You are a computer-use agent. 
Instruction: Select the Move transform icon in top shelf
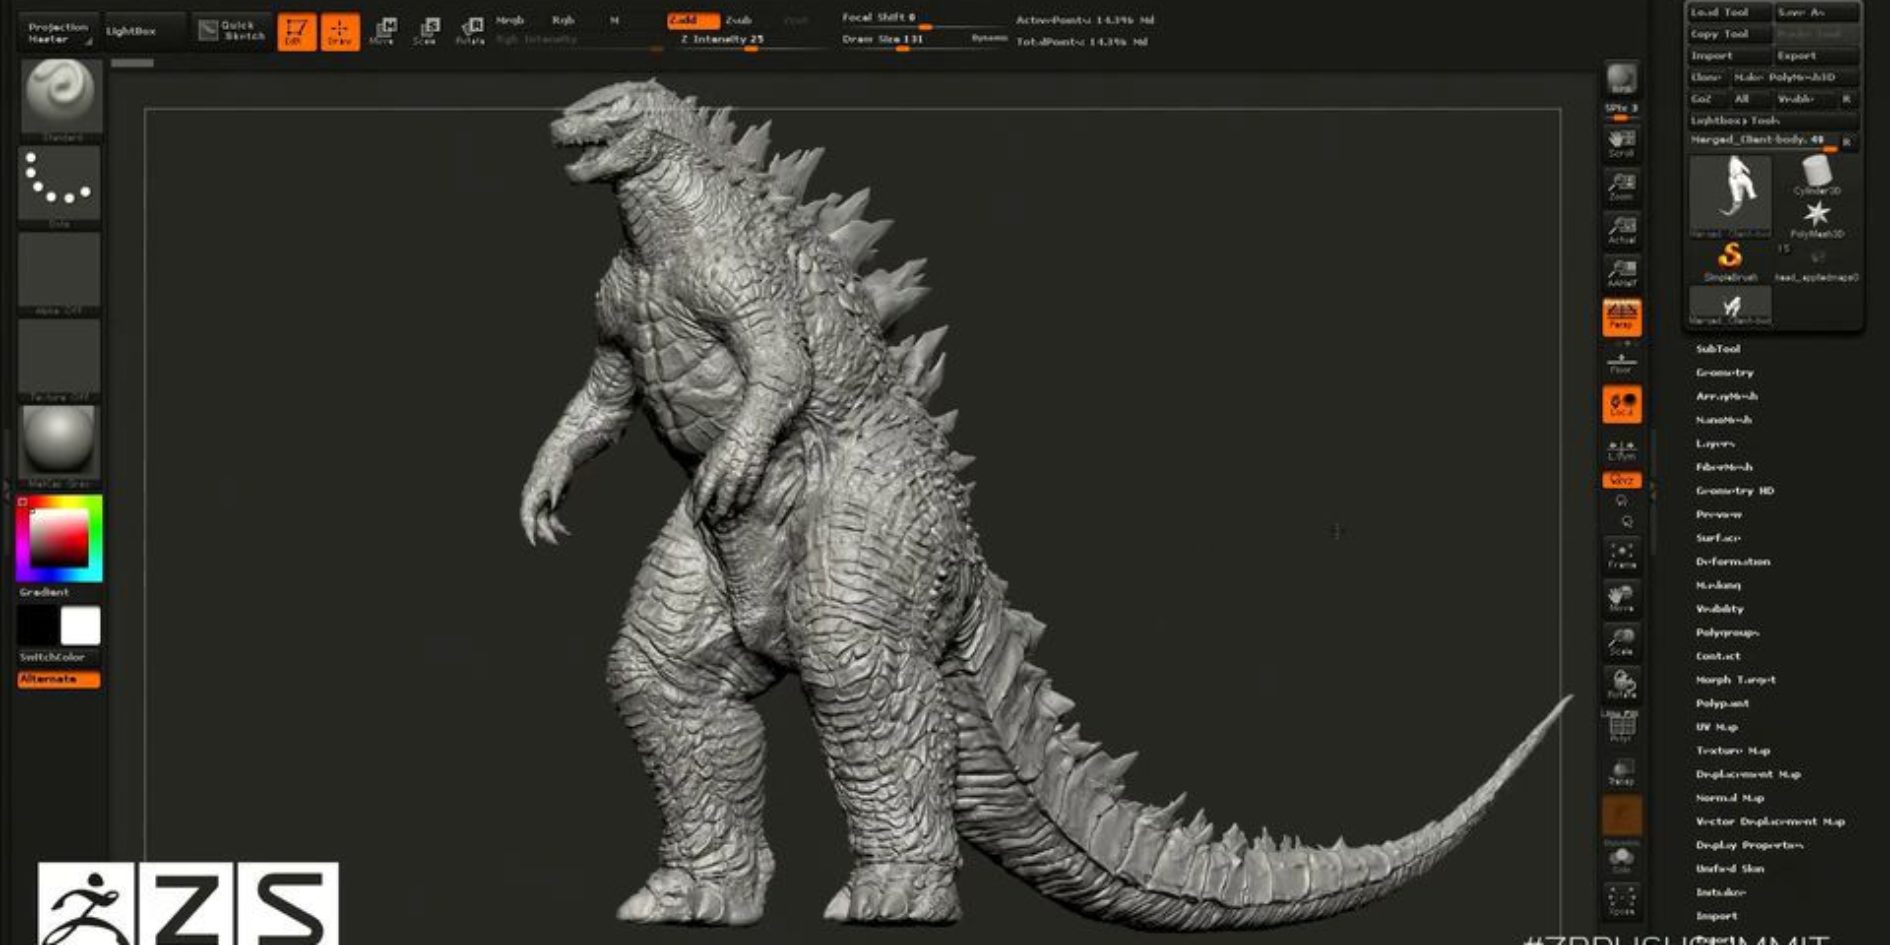[383, 32]
